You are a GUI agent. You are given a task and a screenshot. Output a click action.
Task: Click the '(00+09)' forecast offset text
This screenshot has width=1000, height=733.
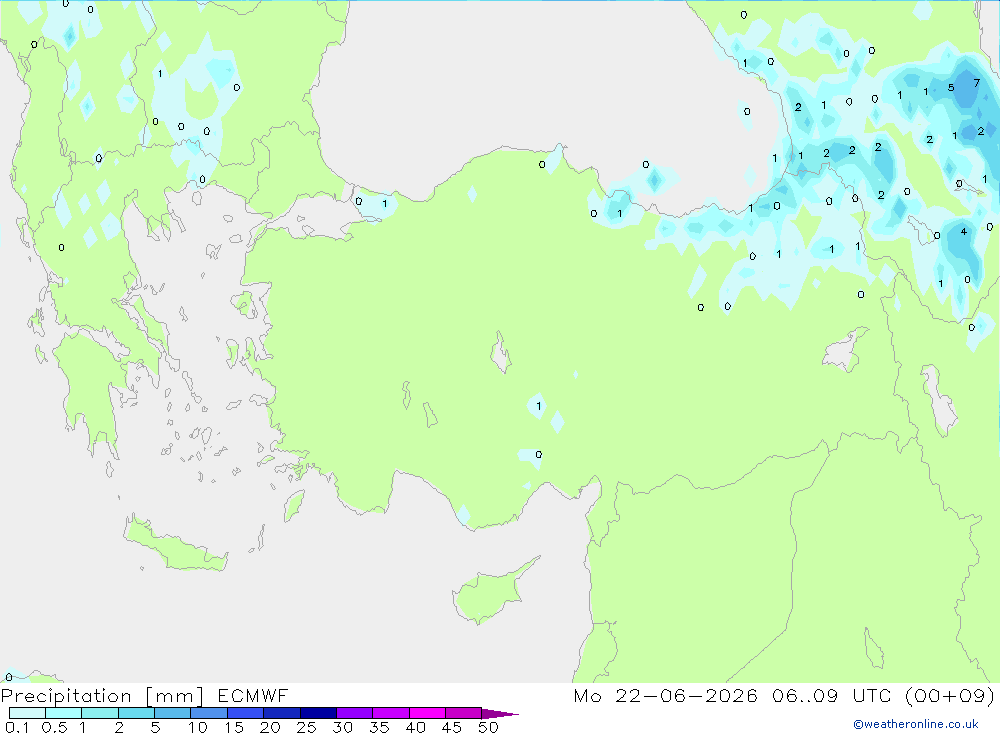click(x=950, y=696)
